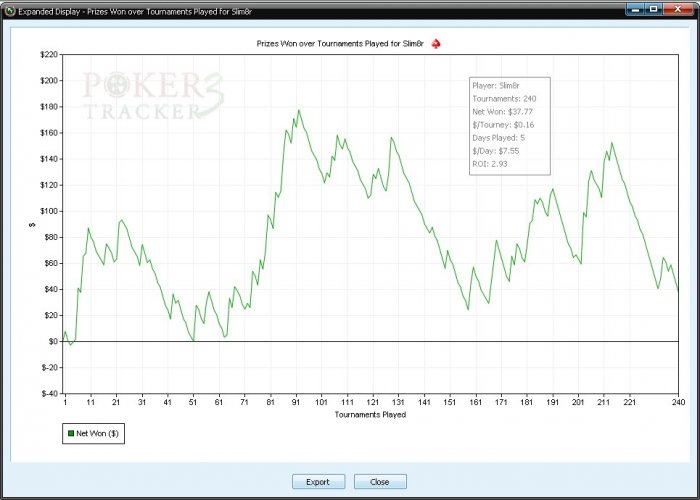Maximize the Expanded Display window
Viewport: 700px width, 500px height.
pos(654,9)
